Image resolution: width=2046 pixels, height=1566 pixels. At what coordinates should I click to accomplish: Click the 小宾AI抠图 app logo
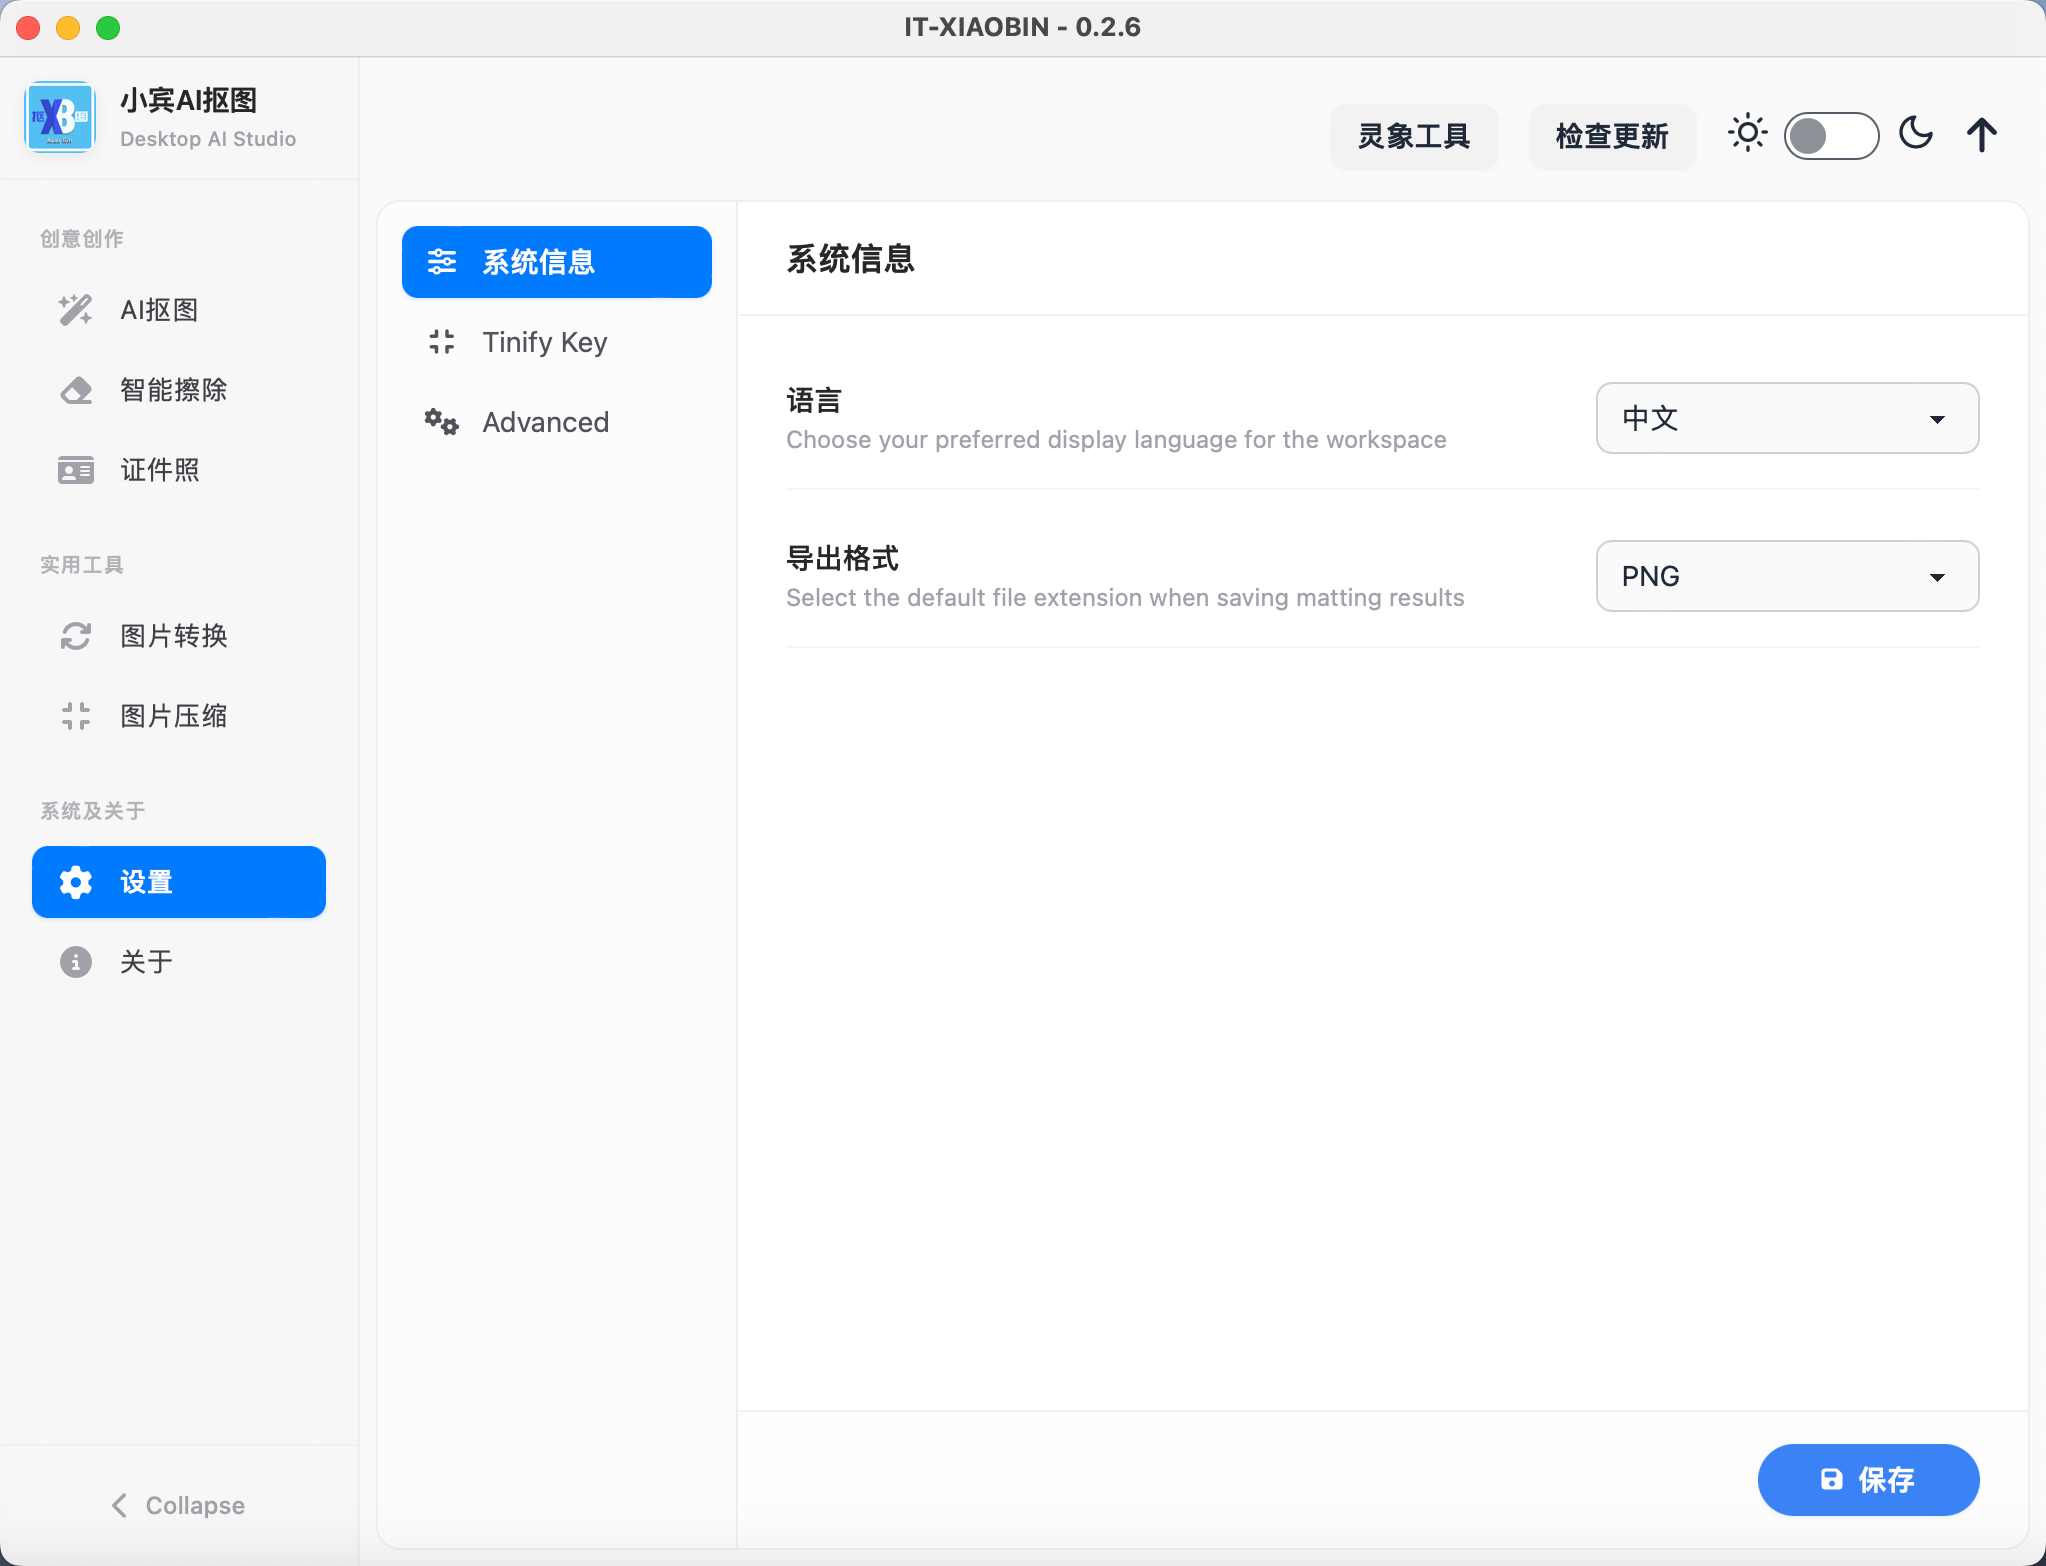tap(60, 117)
